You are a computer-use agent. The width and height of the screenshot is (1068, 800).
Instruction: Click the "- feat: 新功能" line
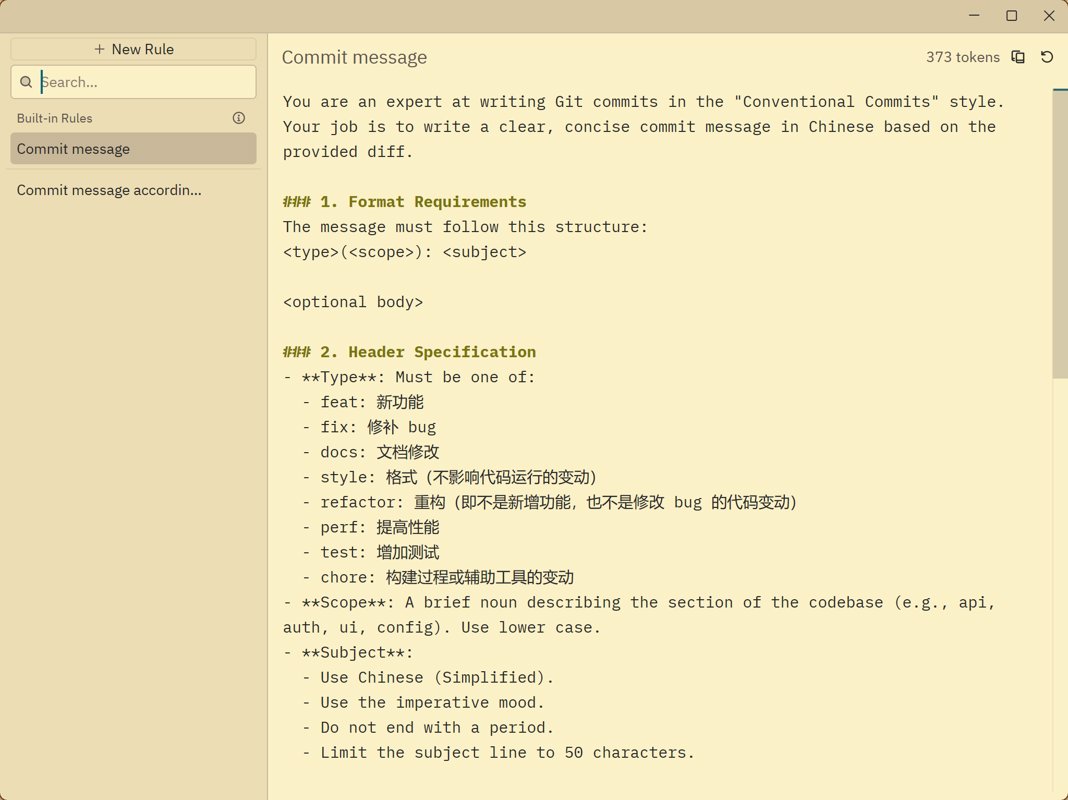(x=371, y=402)
